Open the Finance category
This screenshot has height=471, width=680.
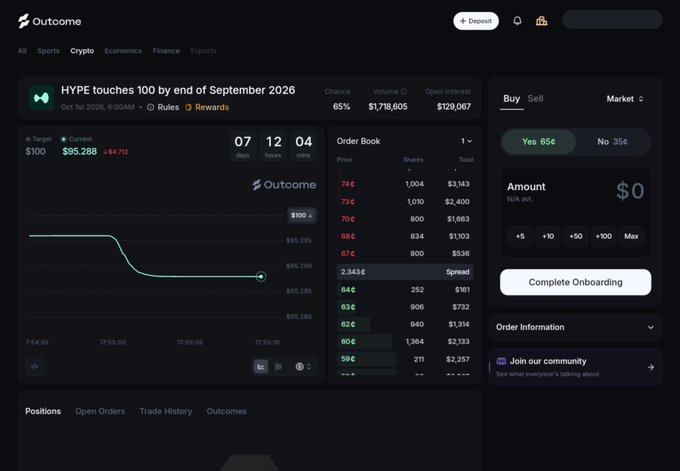[x=166, y=51]
